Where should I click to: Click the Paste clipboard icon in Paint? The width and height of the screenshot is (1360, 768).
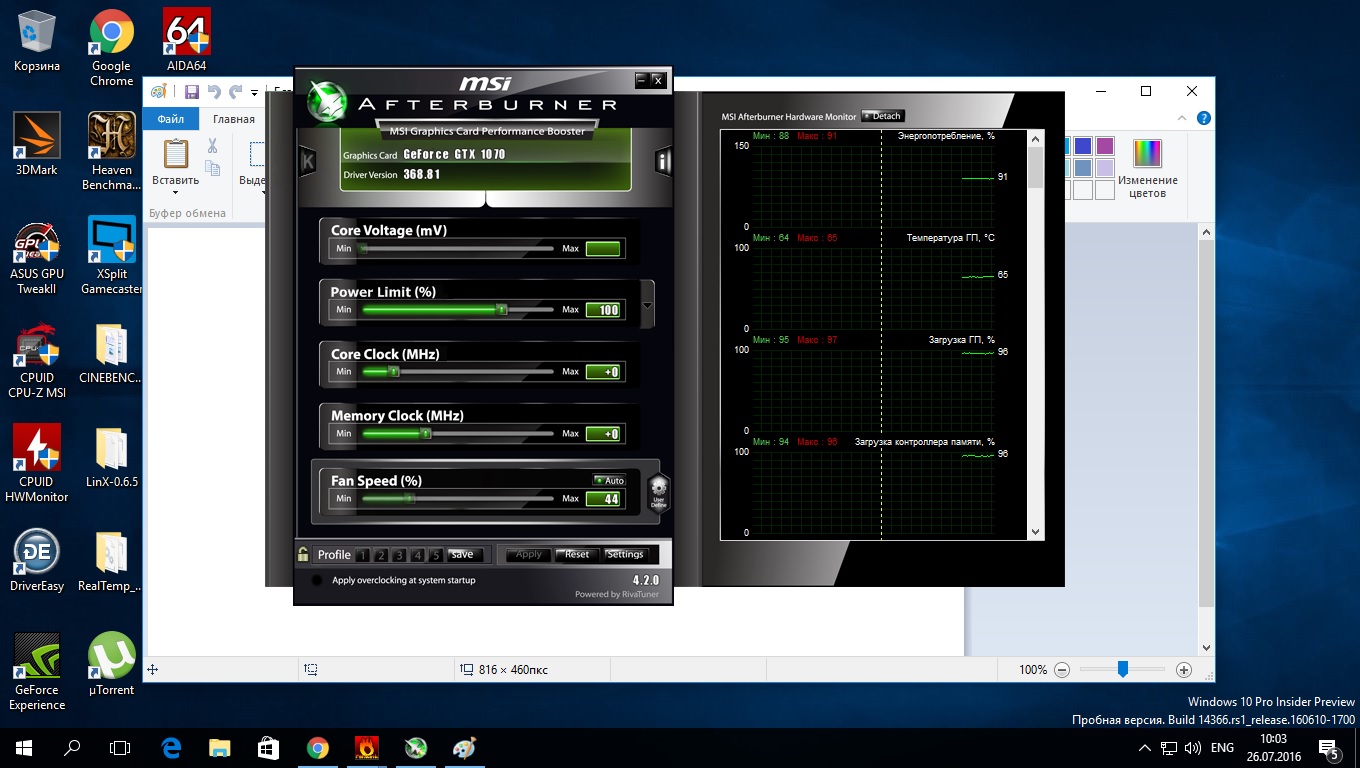176,154
